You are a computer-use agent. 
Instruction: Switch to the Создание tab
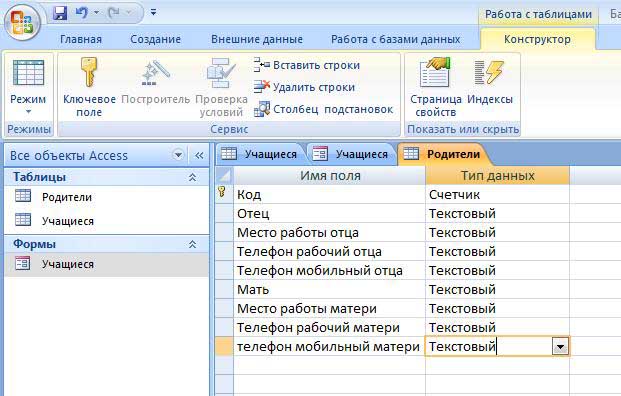coord(156,39)
